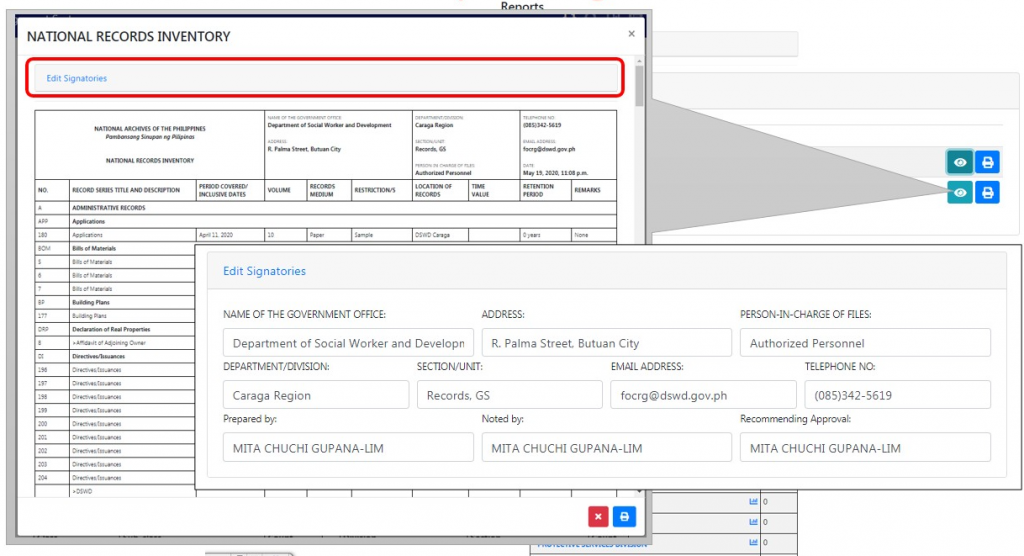The image size is (1024, 556).
Task: Click '(085)342-5619' in the document preview header
Action: point(542,125)
